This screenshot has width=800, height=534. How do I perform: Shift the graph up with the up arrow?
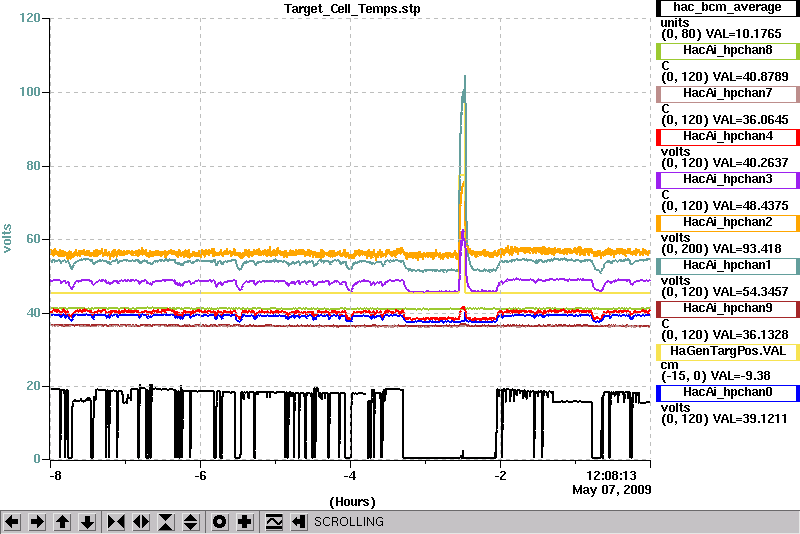(62, 522)
